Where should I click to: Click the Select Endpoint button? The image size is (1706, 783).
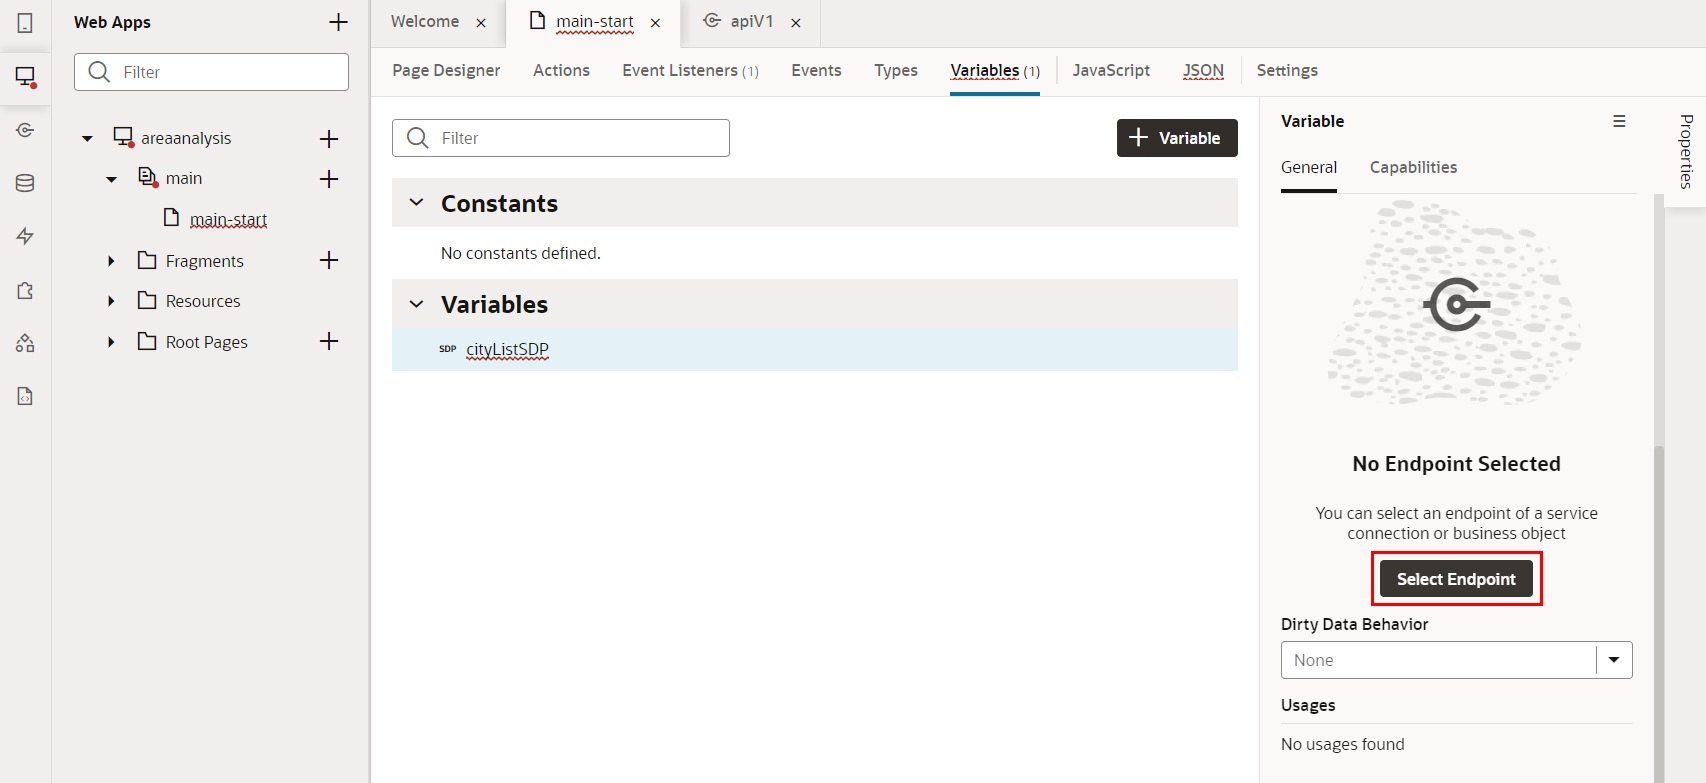tap(1456, 579)
